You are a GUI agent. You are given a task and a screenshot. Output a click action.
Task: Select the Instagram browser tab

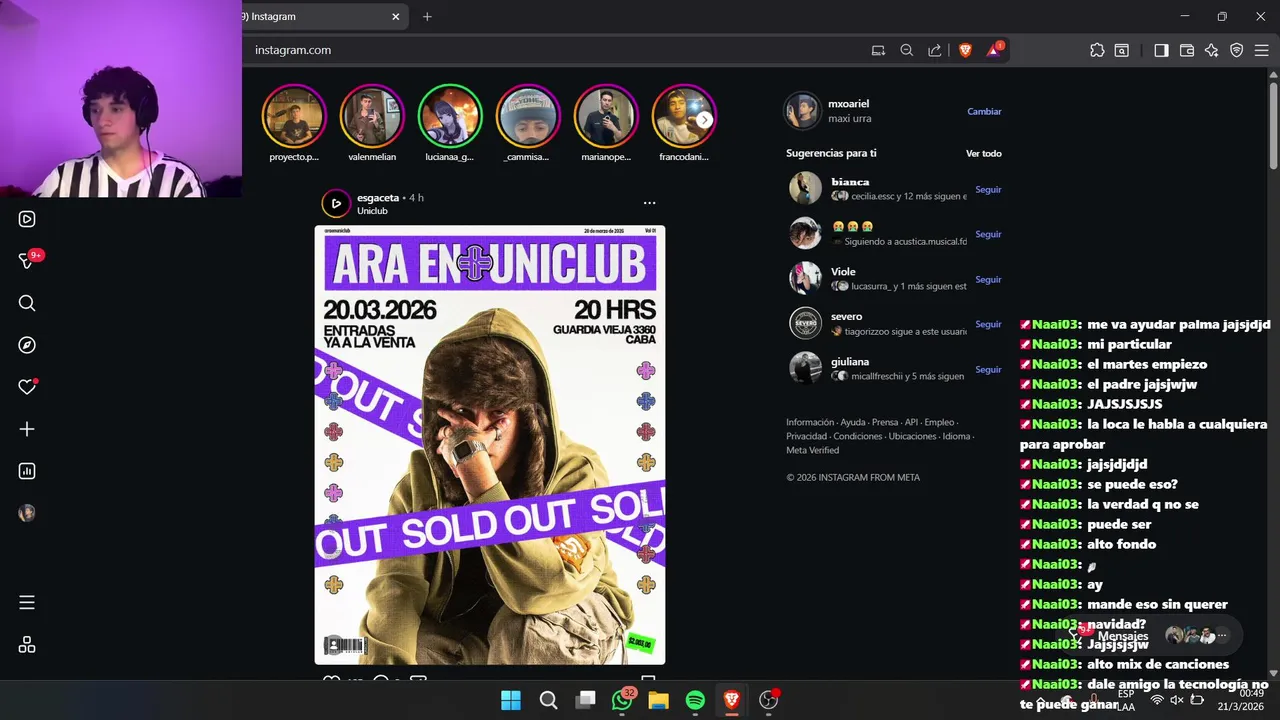(x=320, y=17)
